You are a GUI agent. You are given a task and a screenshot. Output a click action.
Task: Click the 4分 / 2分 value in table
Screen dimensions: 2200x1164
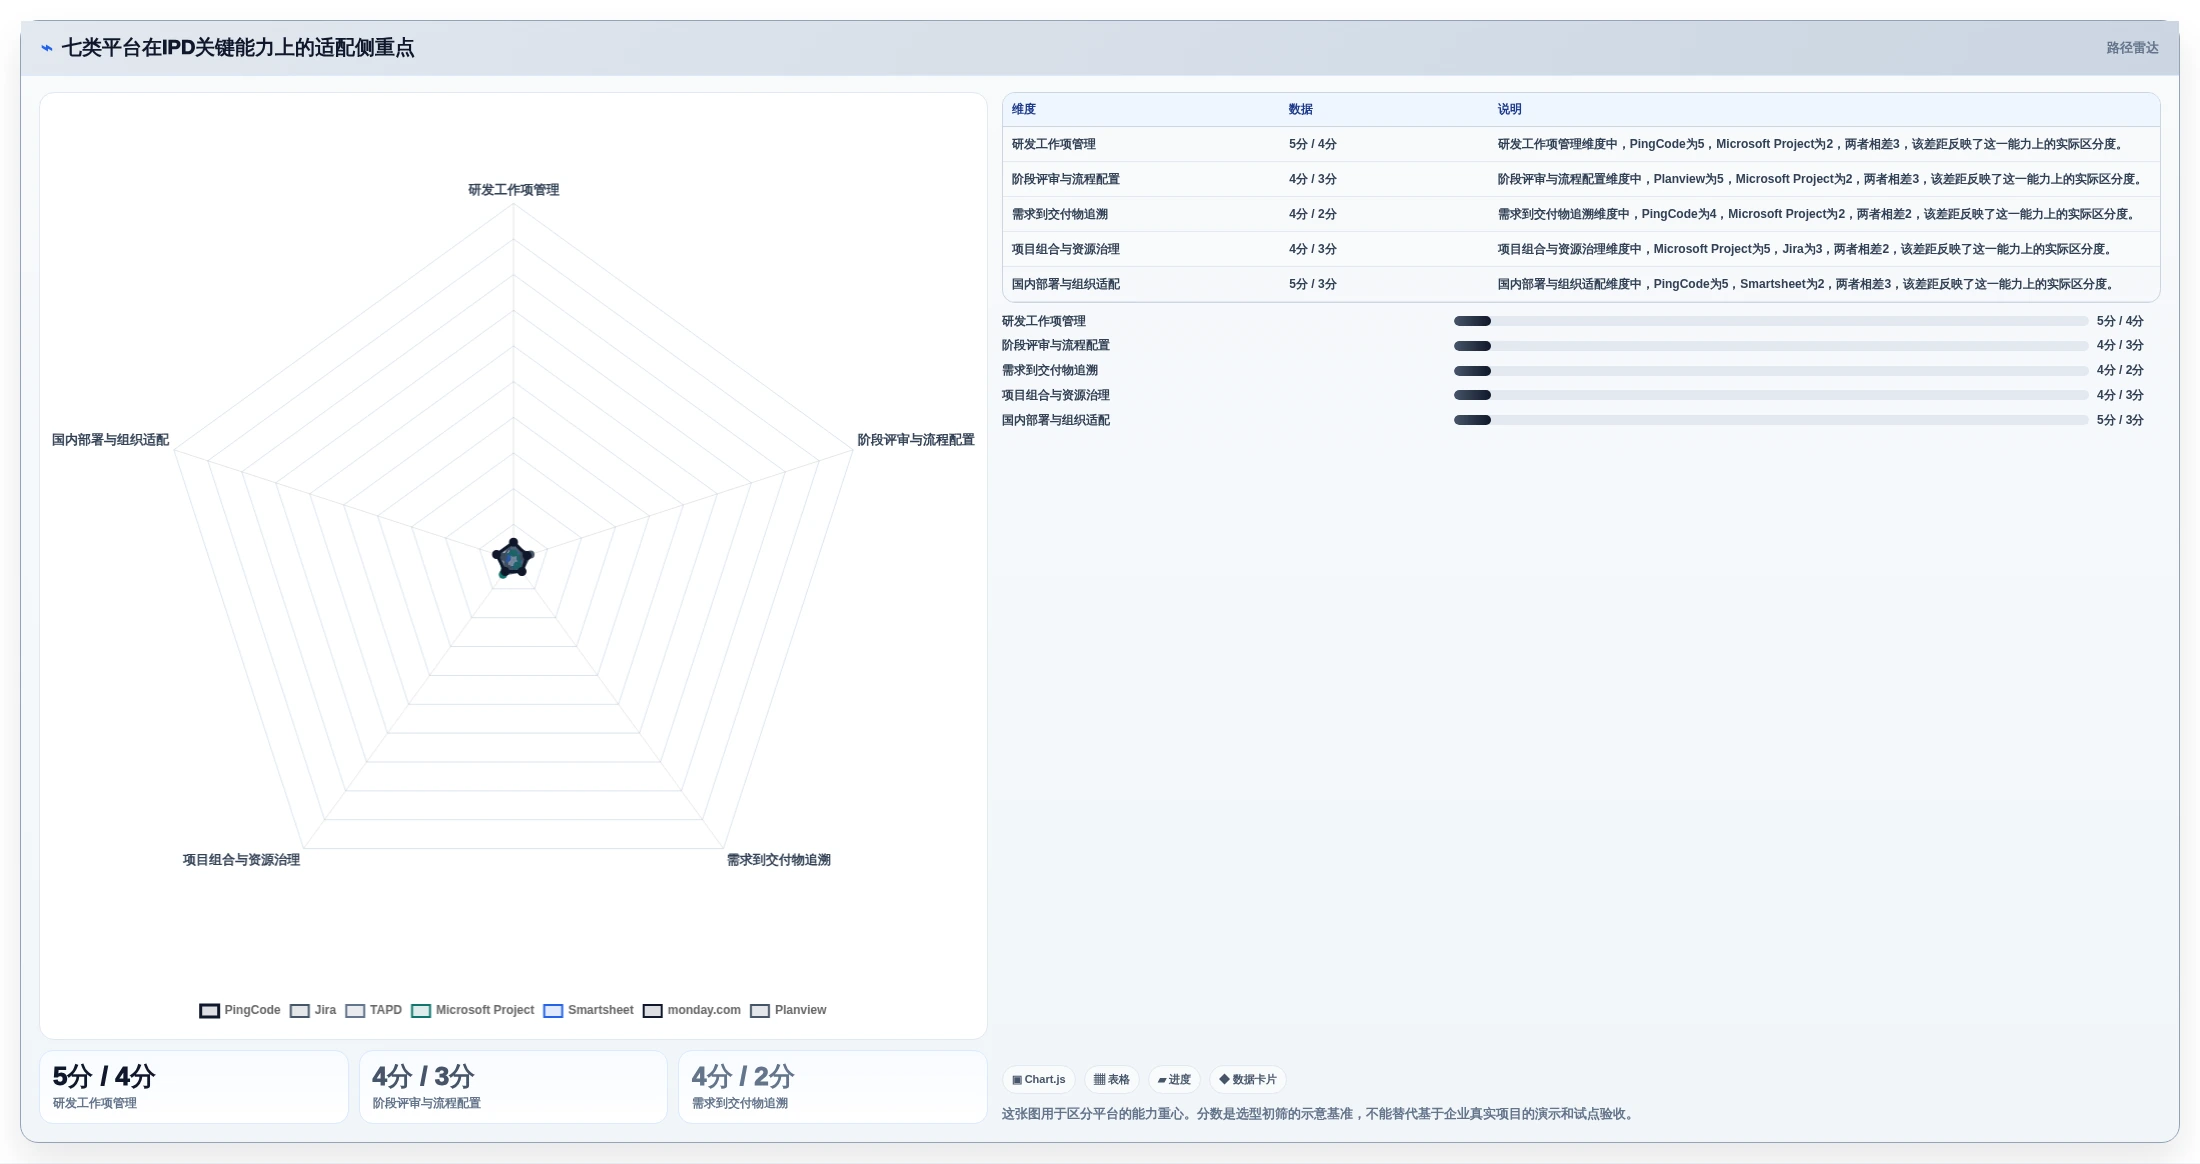click(x=1313, y=214)
